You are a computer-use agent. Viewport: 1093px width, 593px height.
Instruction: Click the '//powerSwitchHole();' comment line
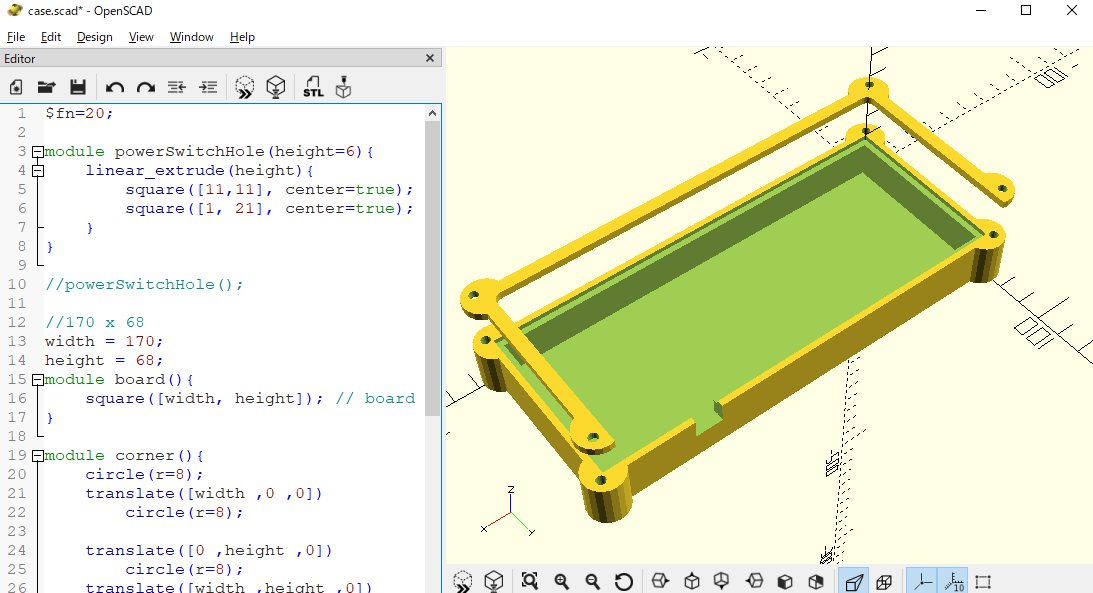click(144, 284)
